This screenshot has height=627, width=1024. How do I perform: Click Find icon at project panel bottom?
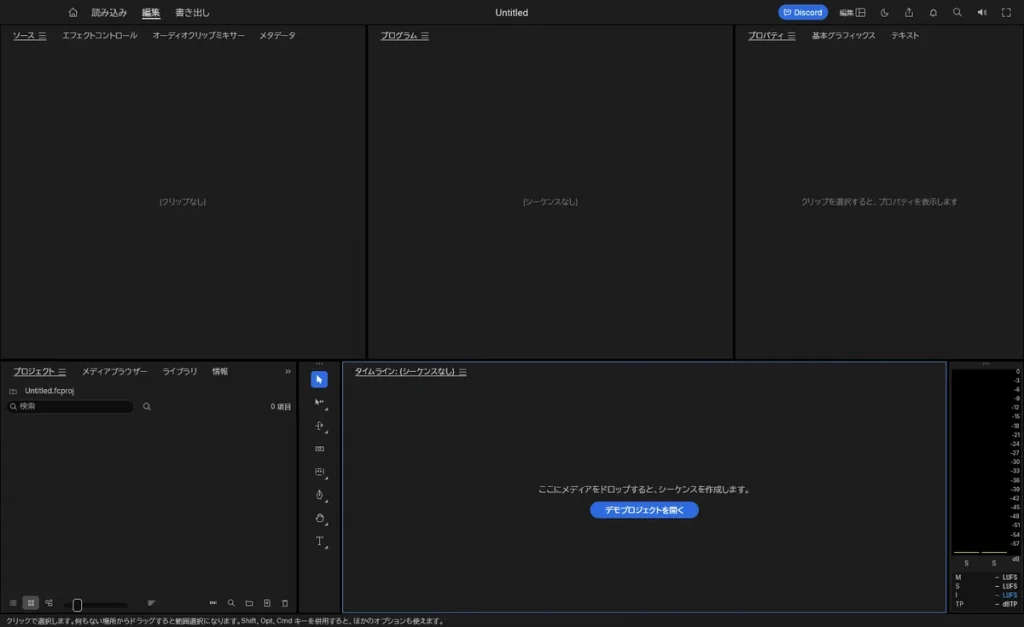coord(231,603)
